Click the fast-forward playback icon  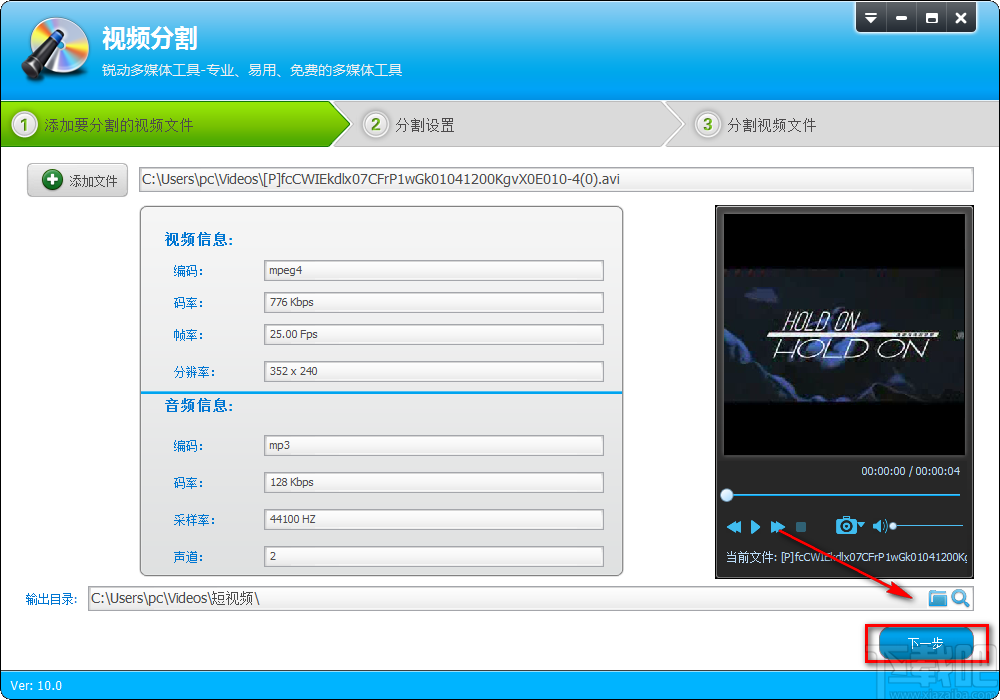pyautogui.click(x=777, y=527)
